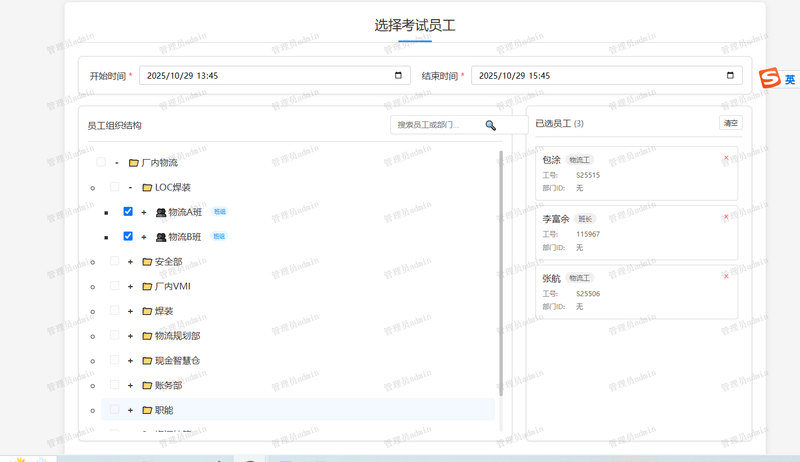
Task: Uncheck the 物流A班 checkbox
Action: point(128,212)
